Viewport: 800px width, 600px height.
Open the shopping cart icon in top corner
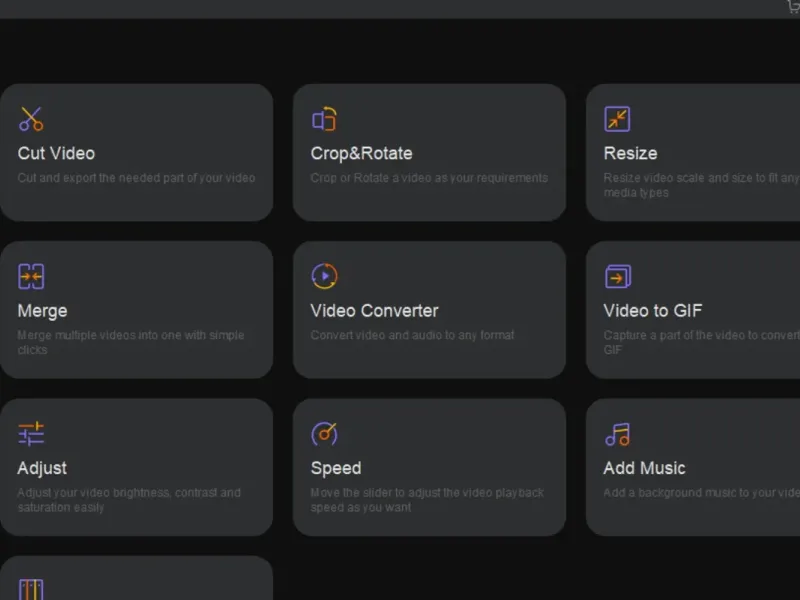pos(793,6)
